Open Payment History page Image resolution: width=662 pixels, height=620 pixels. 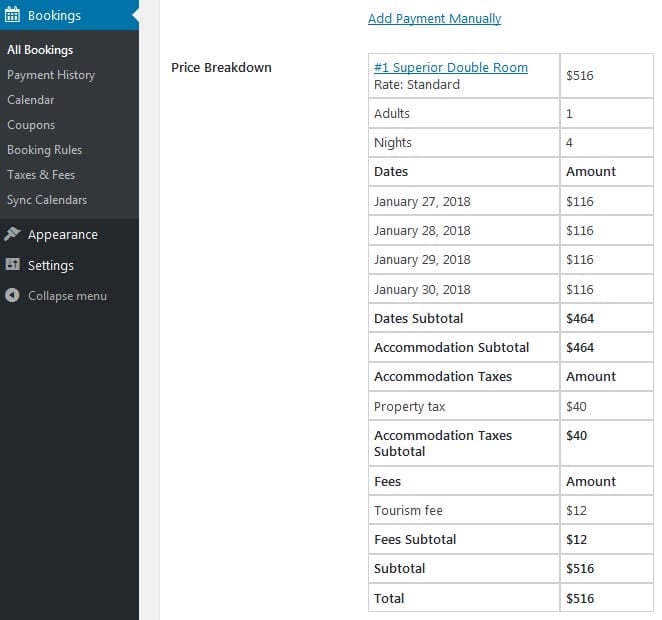[51, 75]
